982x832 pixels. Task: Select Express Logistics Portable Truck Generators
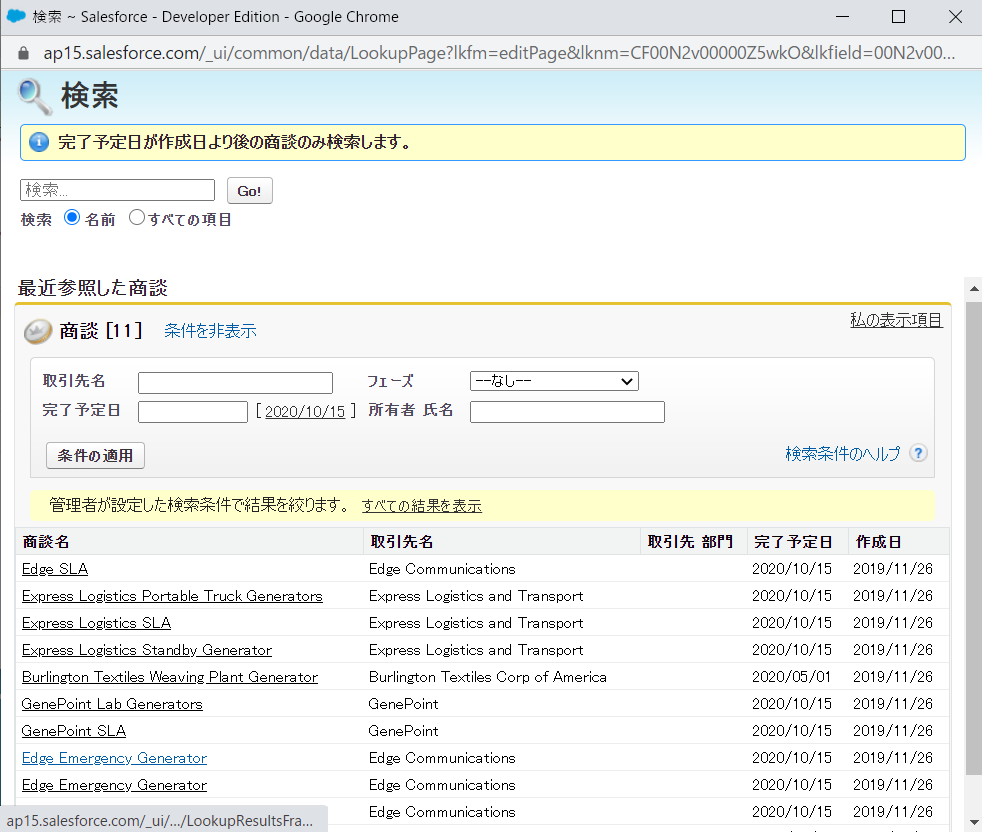click(x=172, y=596)
